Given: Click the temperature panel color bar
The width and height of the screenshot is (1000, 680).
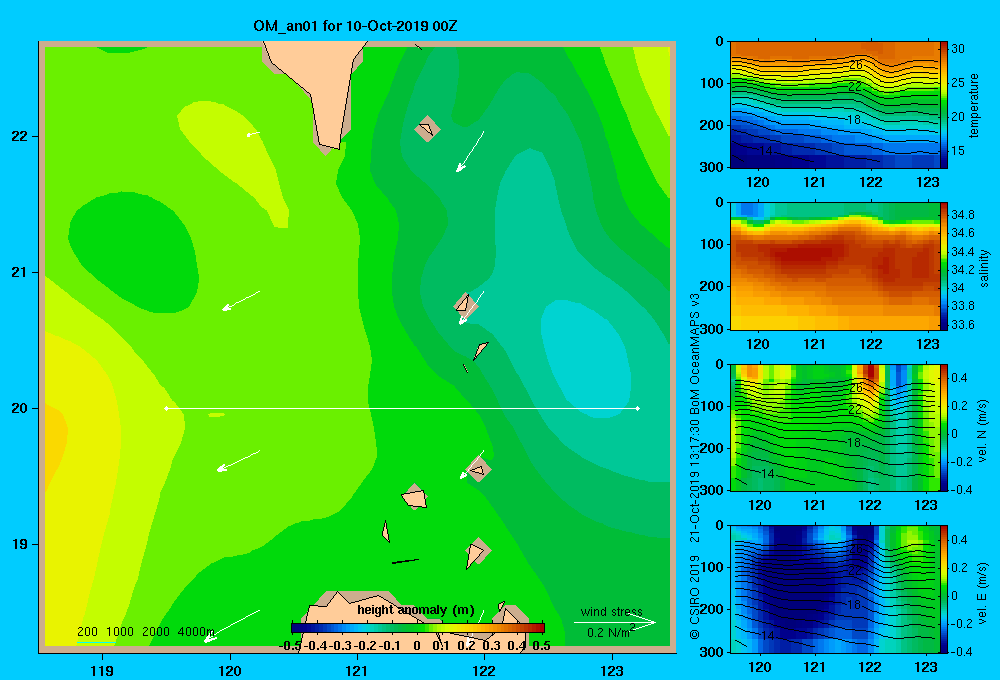Looking at the screenshot, I should (943, 105).
